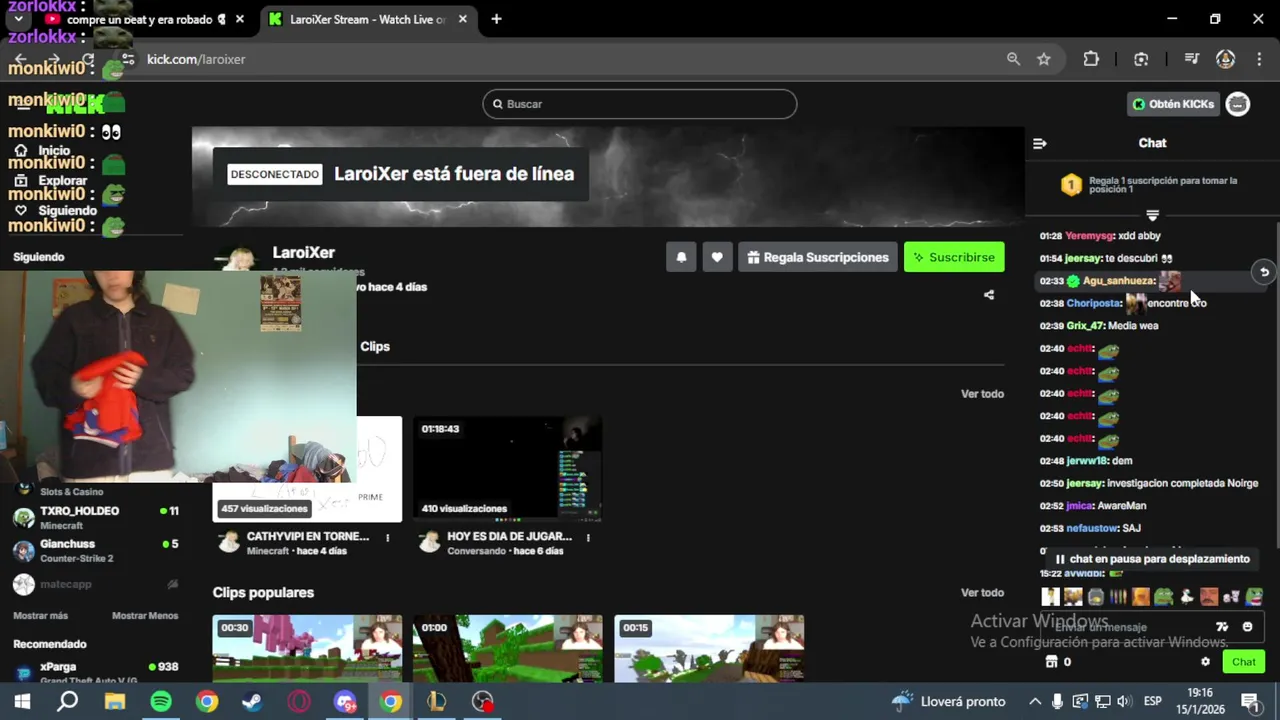The width and height of the screenshot is (1280, 720).
Task: Collapse the chat panel icon
Action: click(x=1040, y=143)
